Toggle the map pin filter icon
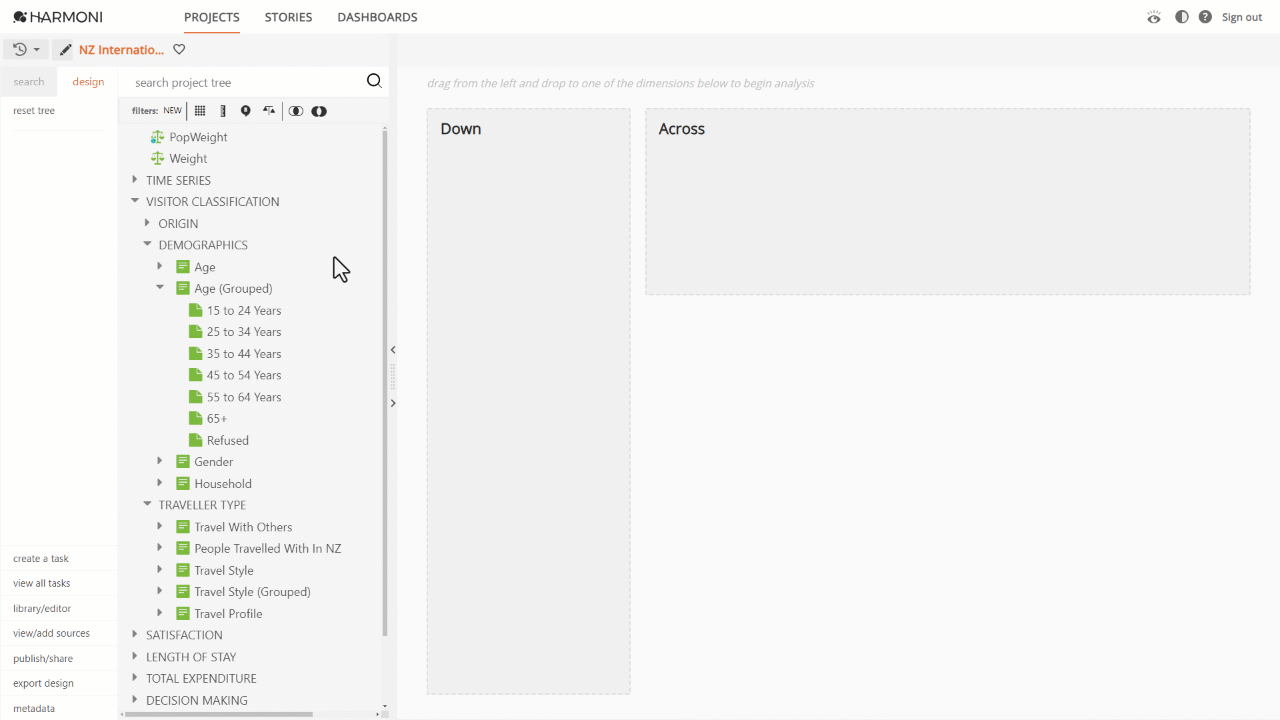This screenshot has width=1280, height=720. (245, 111)
